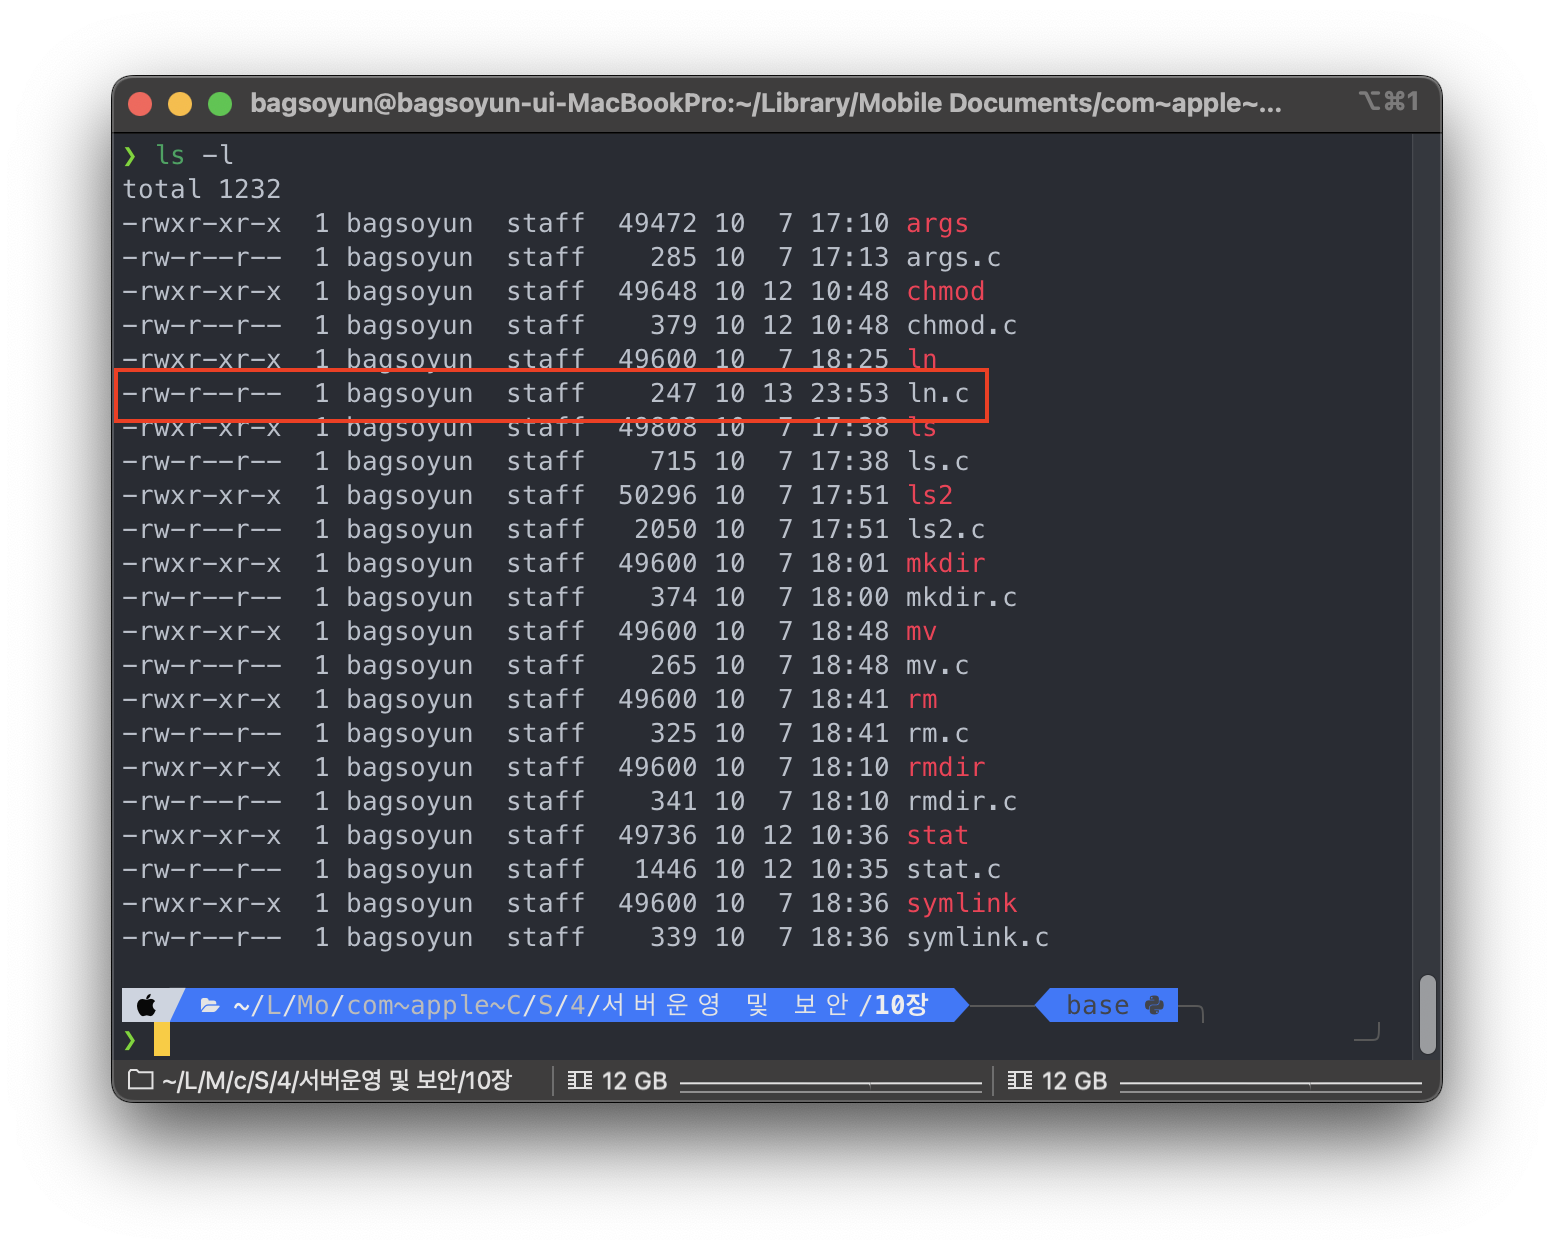
Task: Click the second 12 GB memory icon
Action: click(1020, 1080)
